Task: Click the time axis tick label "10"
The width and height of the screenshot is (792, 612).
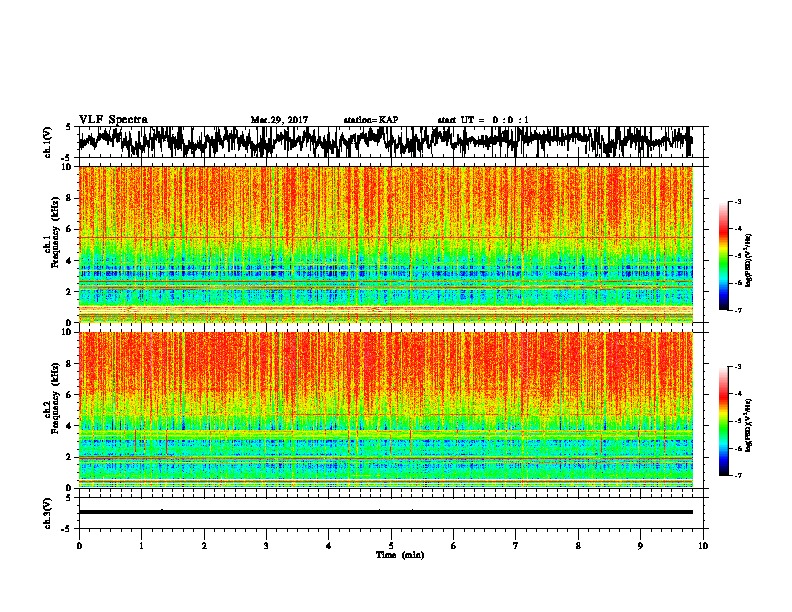Action: click(x=703, y=546)
